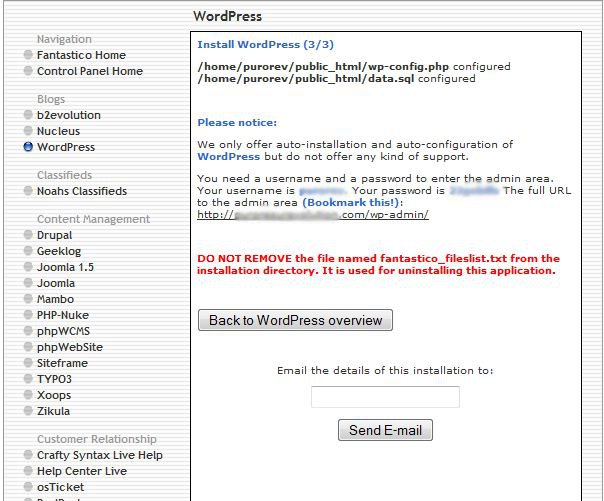The height and width of the screenshot is (501, 604).
Task: Focus the installation details email field
Action: 385,397
